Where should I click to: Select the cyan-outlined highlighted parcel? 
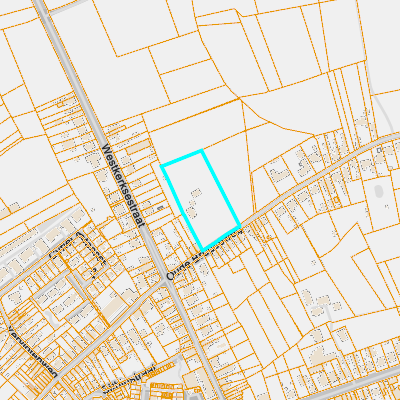coord(201,201)
